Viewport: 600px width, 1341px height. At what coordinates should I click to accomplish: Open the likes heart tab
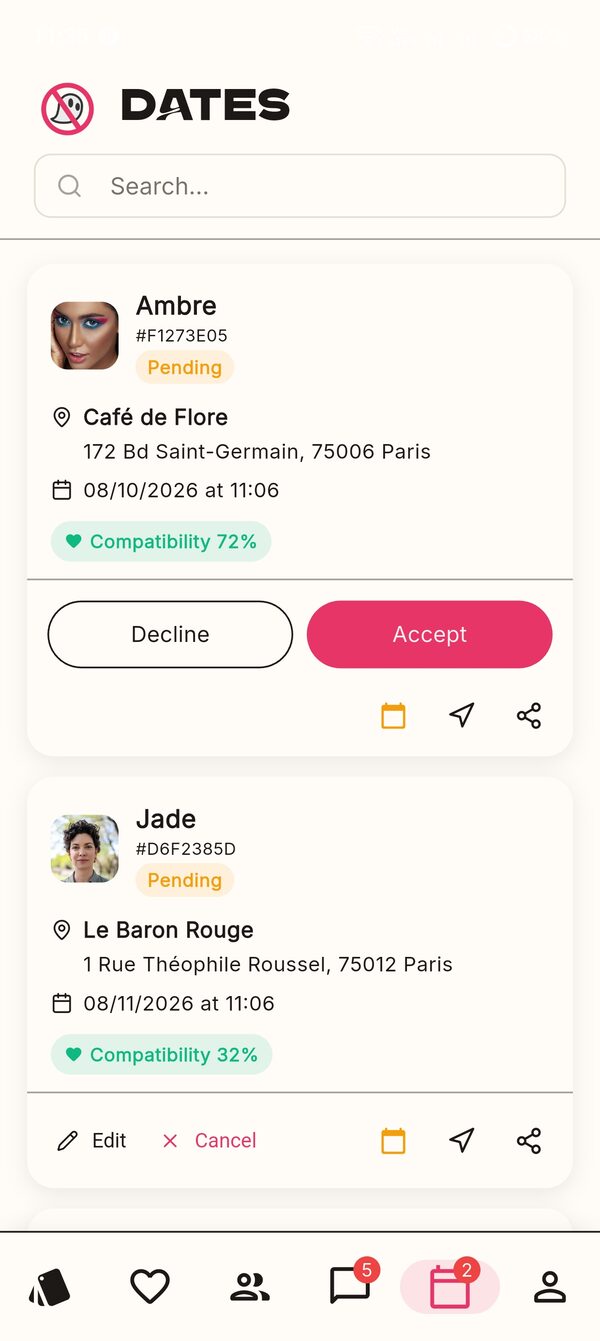150,1286
